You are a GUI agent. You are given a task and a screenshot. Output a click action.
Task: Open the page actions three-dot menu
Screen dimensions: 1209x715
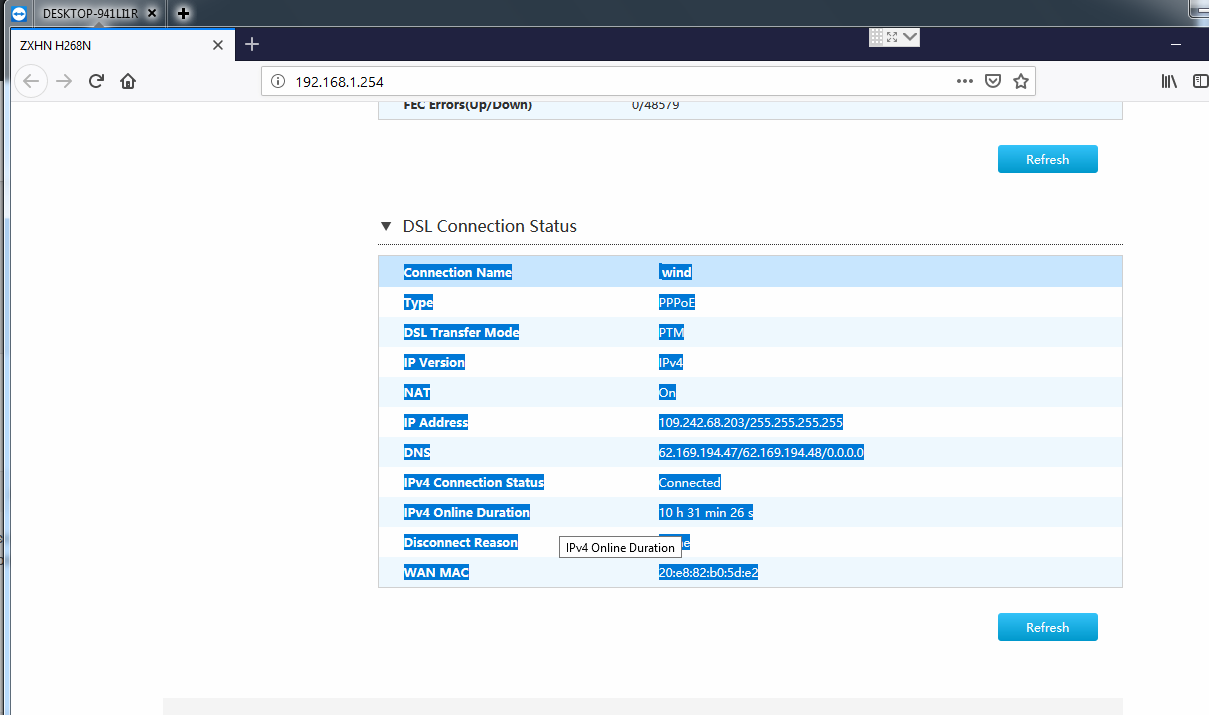(x=964, y=82)
